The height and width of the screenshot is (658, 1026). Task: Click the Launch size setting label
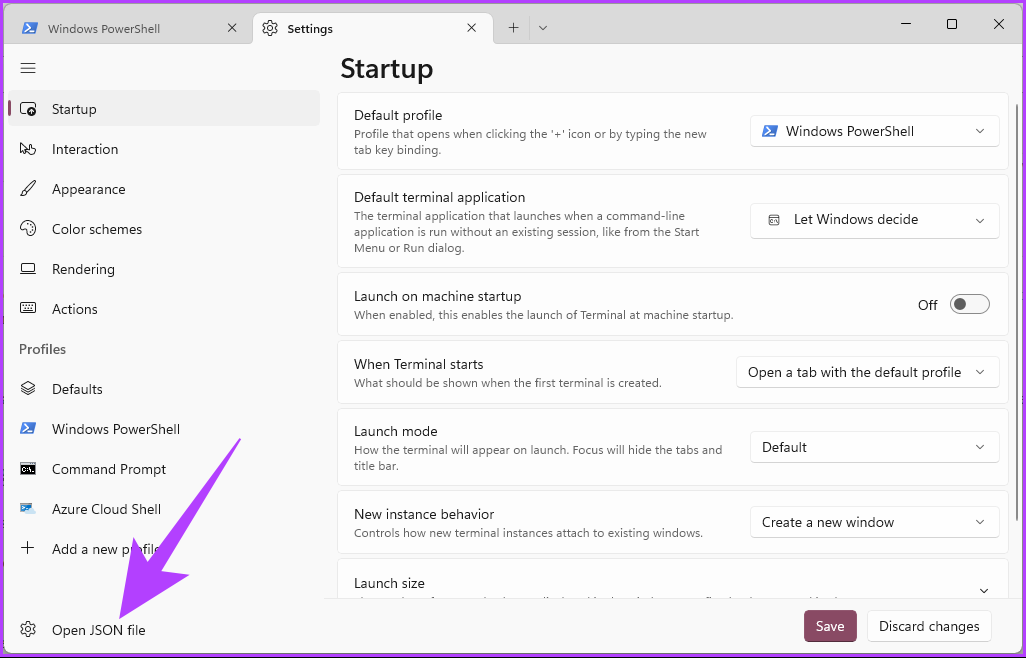pyautogui.click(x=389, y=583)
